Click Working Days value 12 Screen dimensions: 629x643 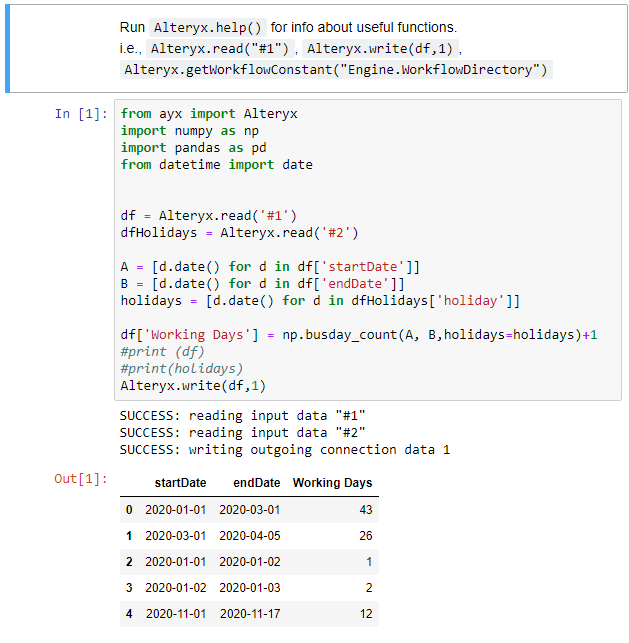coord(366,614)
